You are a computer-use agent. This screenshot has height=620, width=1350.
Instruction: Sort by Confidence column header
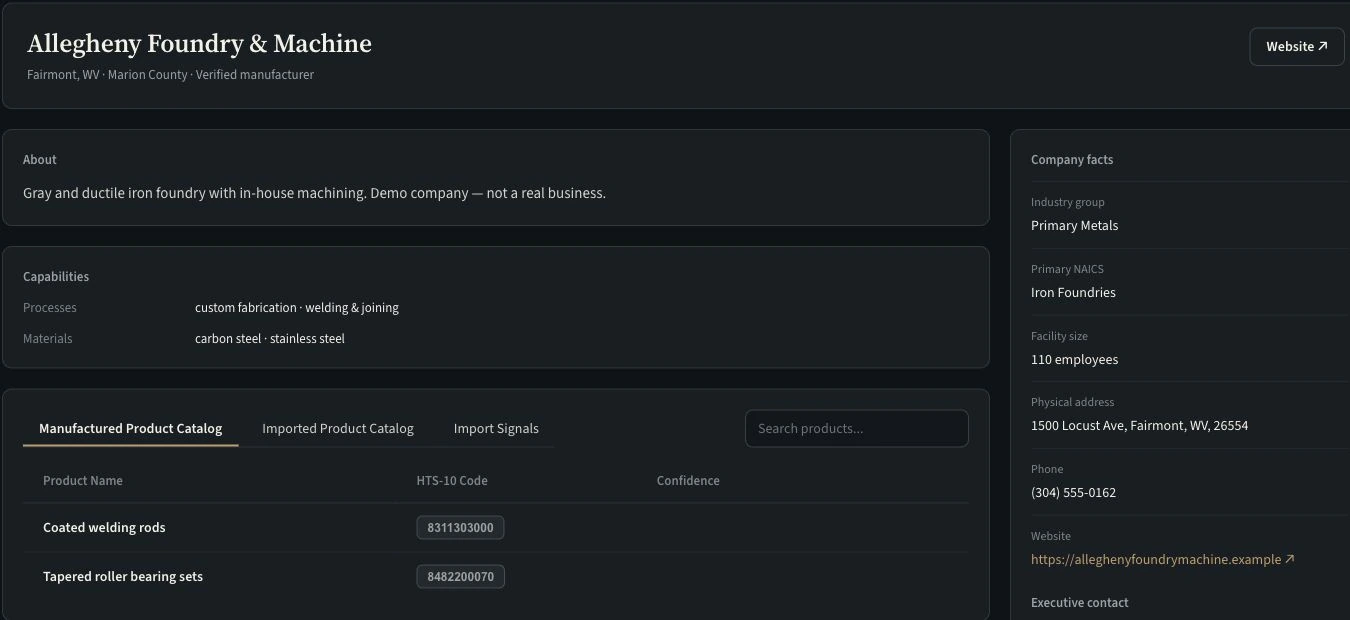click(x=688, y=480)
